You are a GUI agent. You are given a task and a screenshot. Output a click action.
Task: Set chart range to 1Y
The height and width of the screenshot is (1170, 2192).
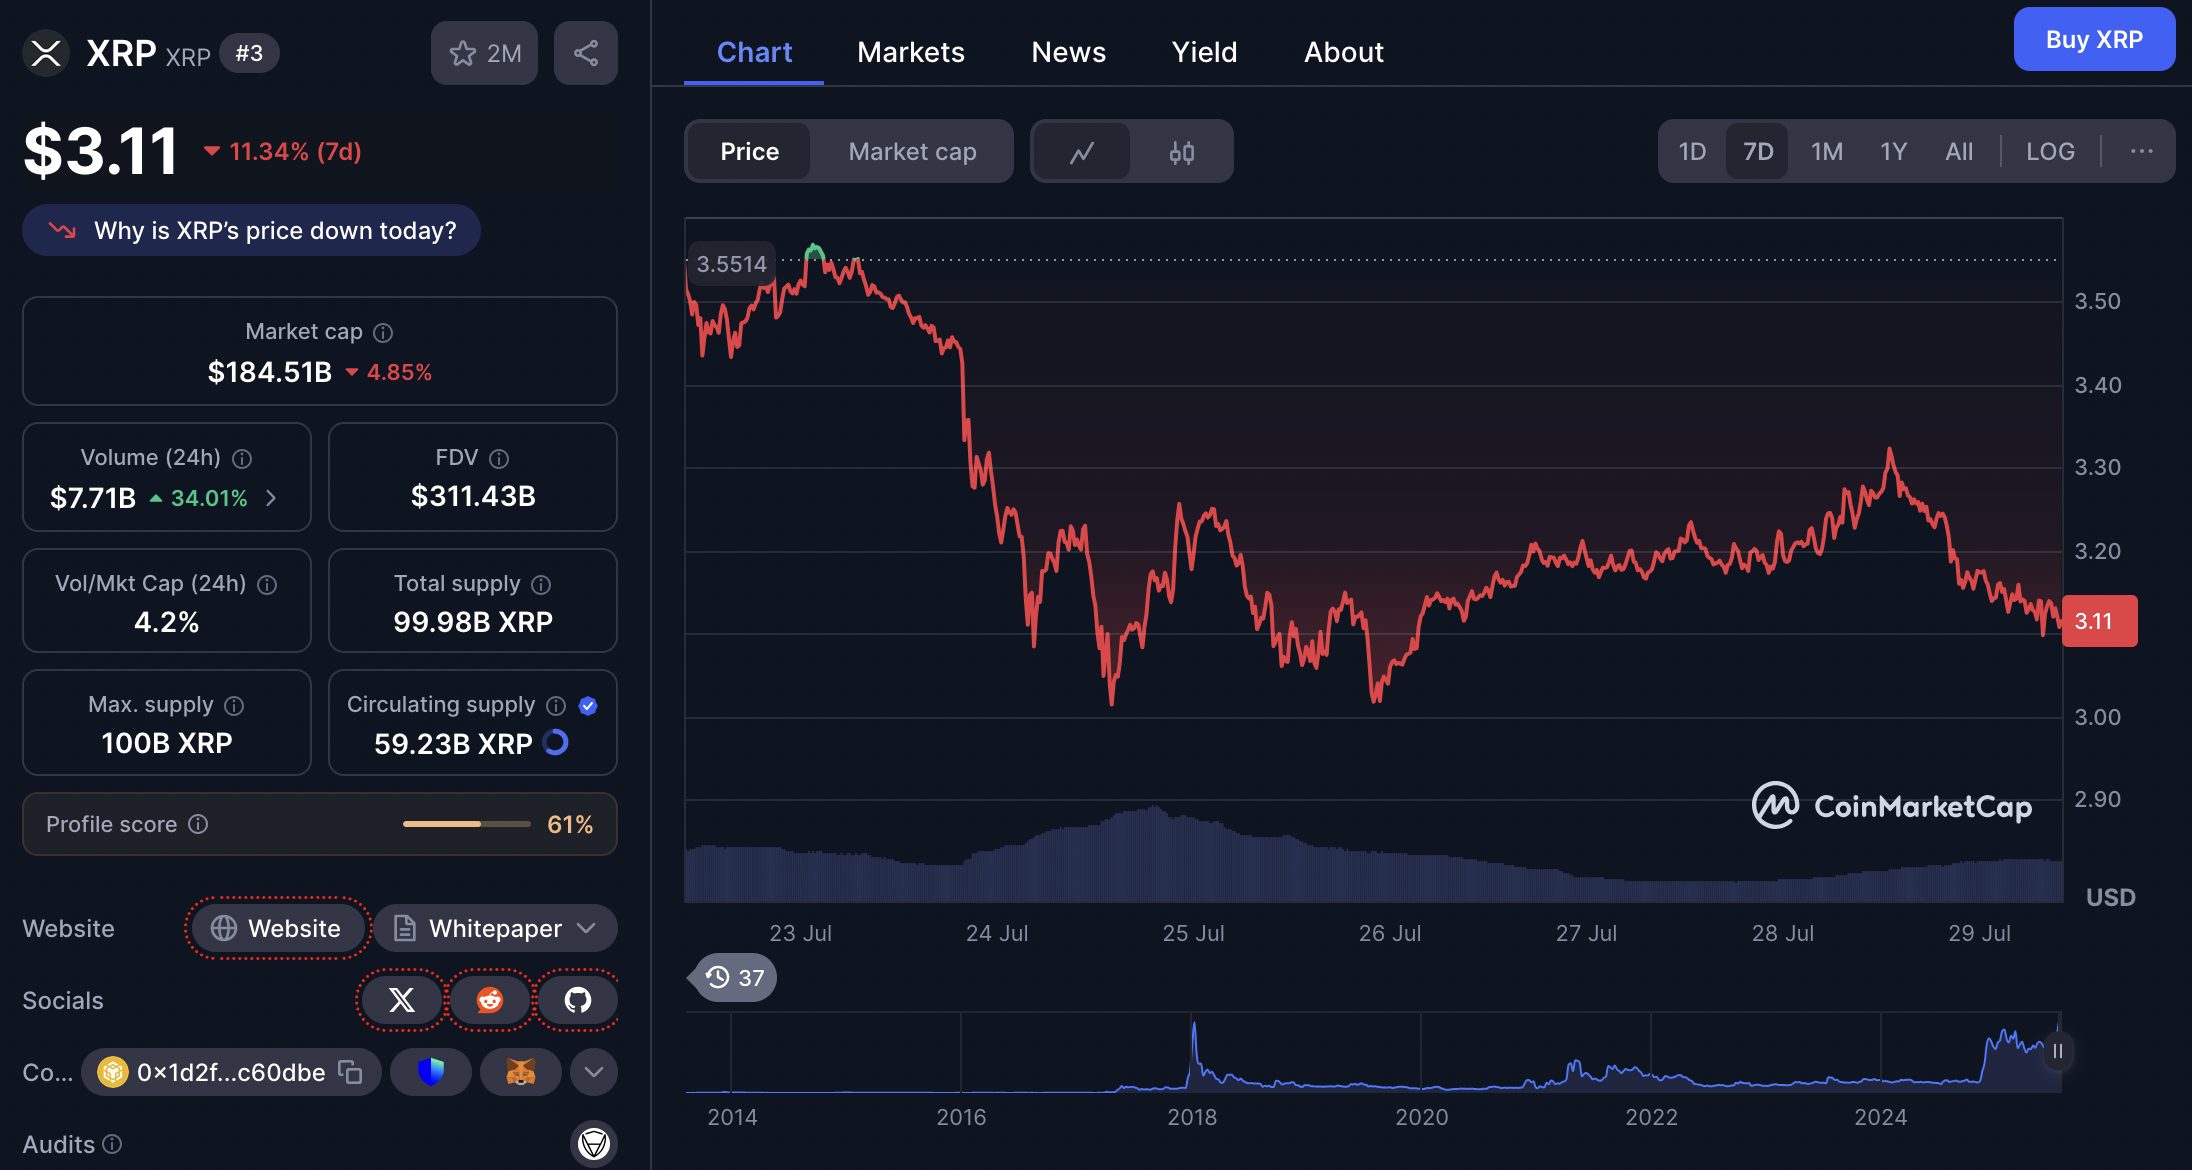coord(1893,152)
